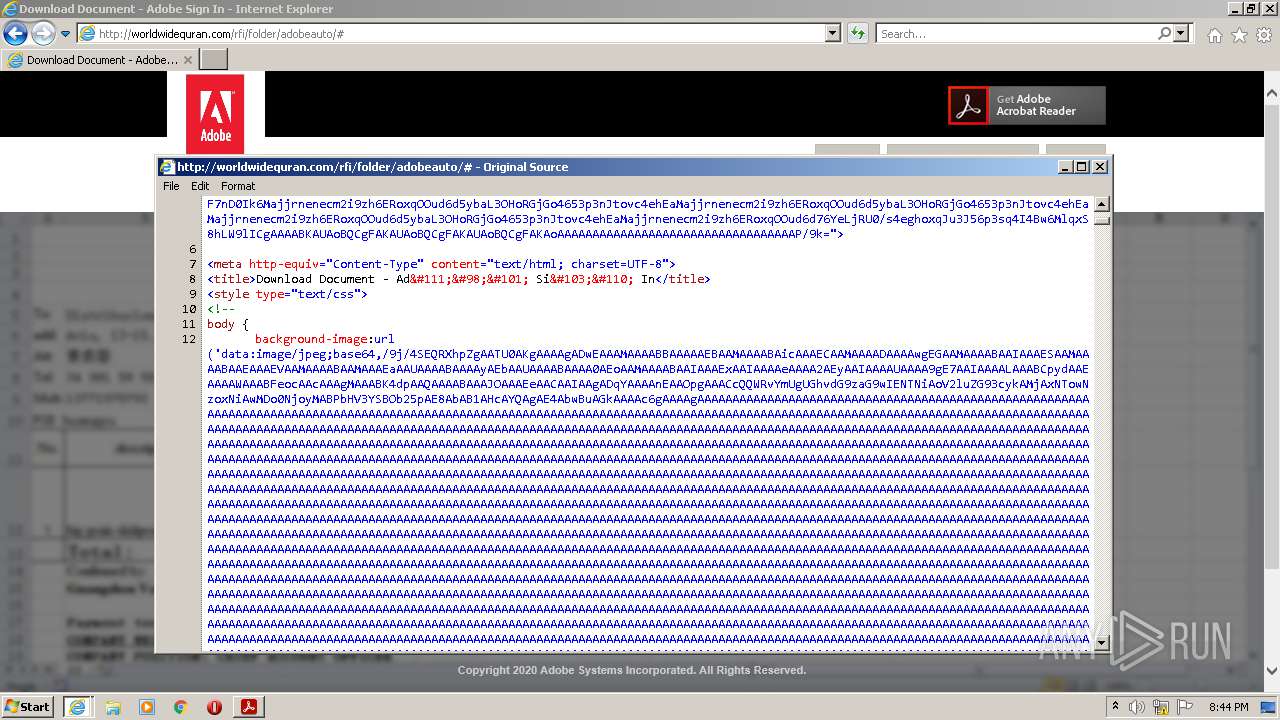Click the worldwidequran.com address bar
This screenshot has width=1280, height=720.
tap(452, 33)
